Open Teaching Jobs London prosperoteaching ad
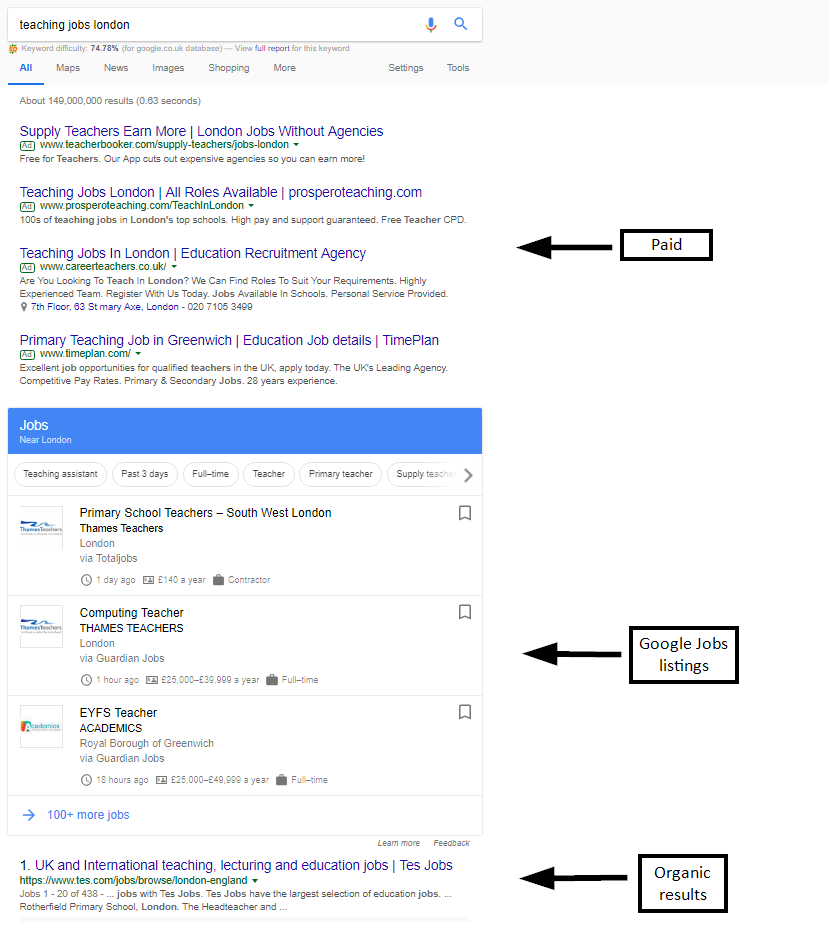The width and height of the screenshot is (829, 931). [x=221, y=192]
